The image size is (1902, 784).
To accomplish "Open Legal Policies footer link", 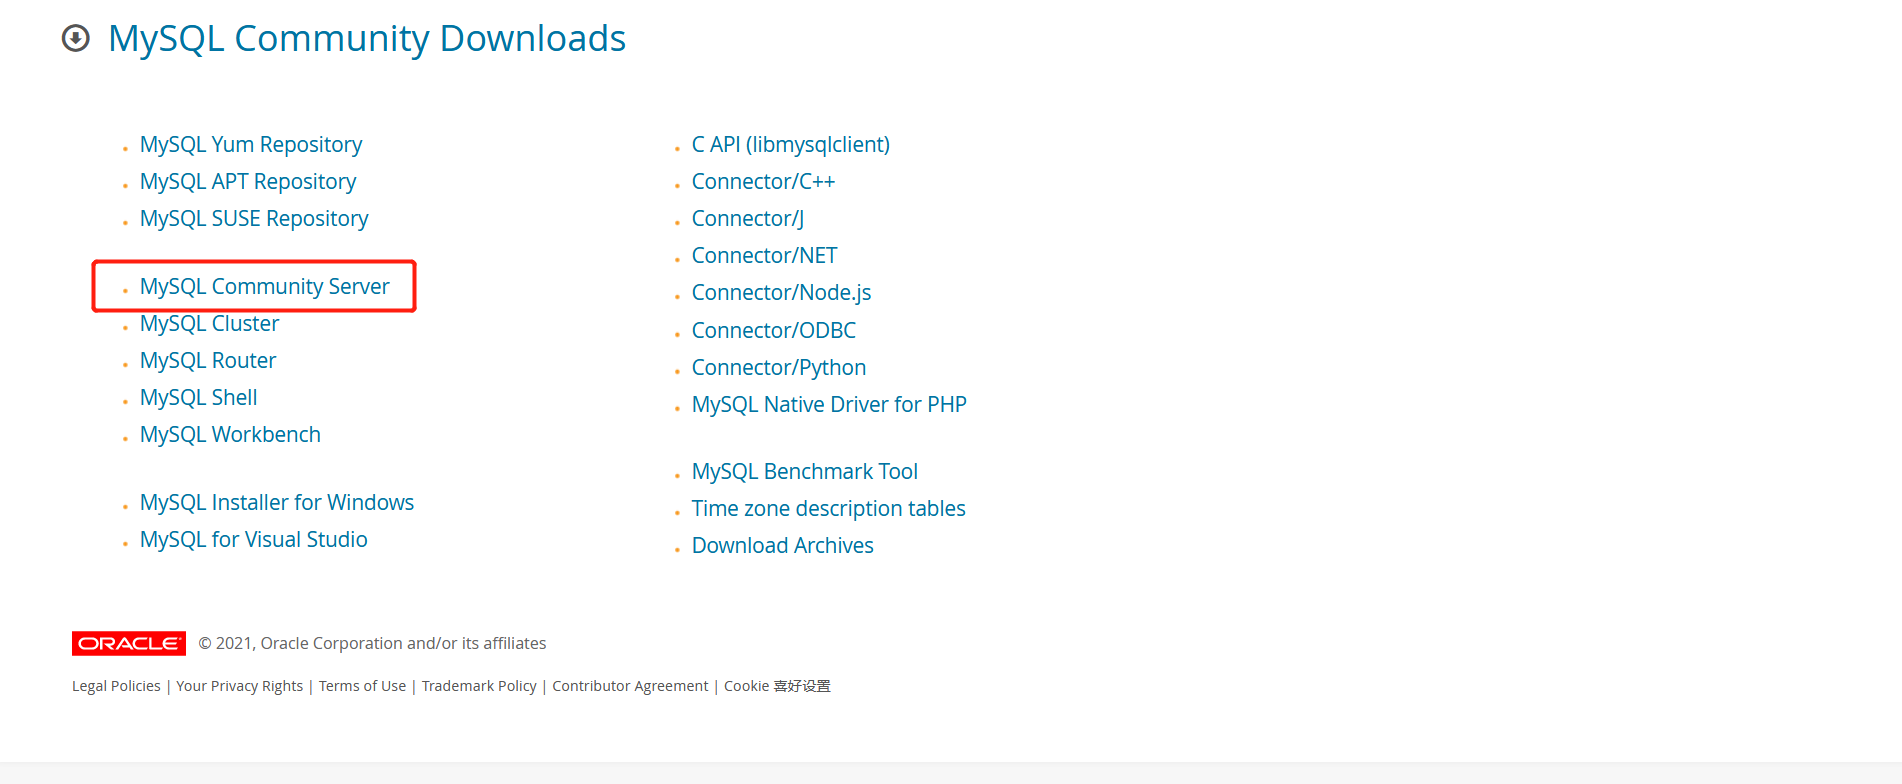I will point(116,686).
